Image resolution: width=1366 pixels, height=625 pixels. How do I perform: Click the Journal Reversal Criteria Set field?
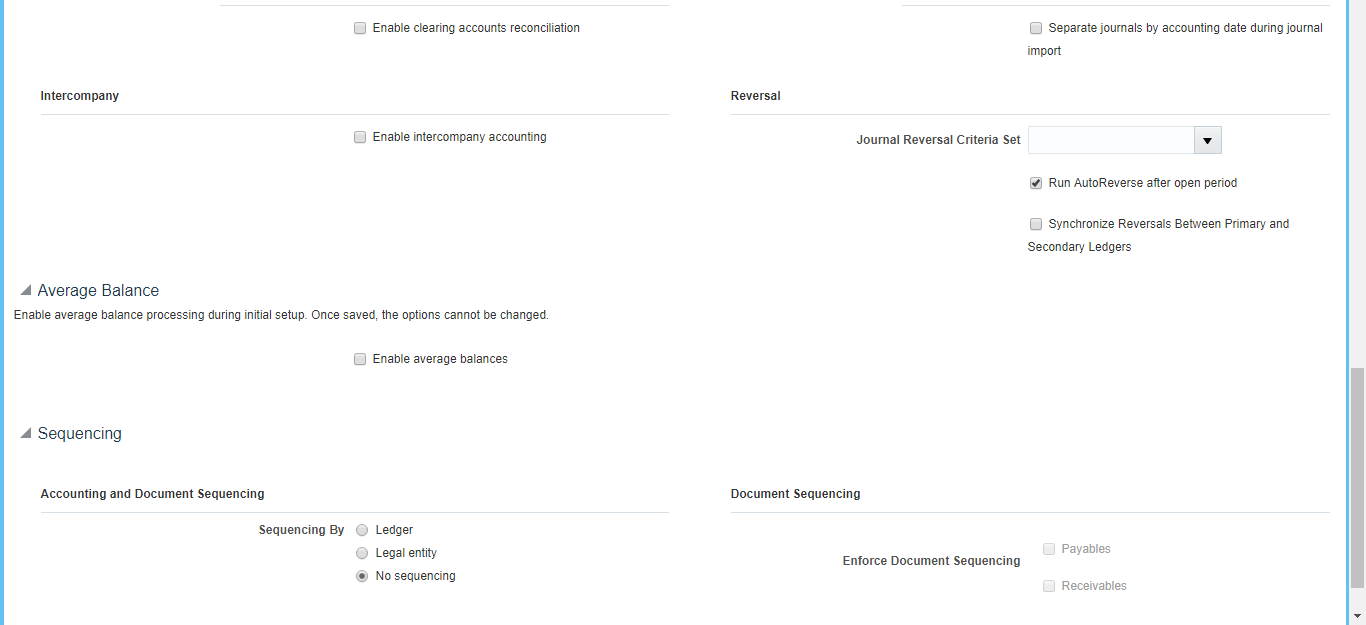[1111, 141]
